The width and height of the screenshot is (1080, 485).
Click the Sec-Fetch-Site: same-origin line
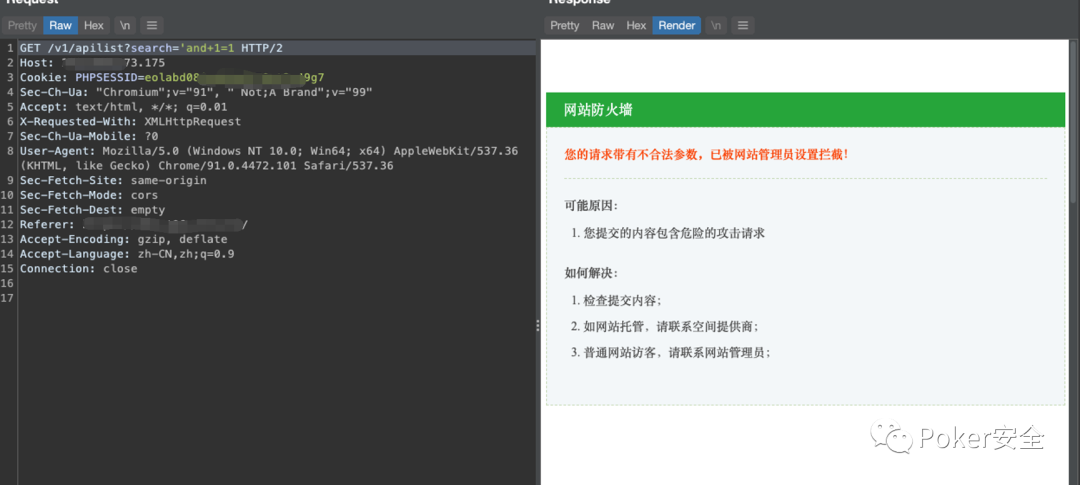(113, 180)
